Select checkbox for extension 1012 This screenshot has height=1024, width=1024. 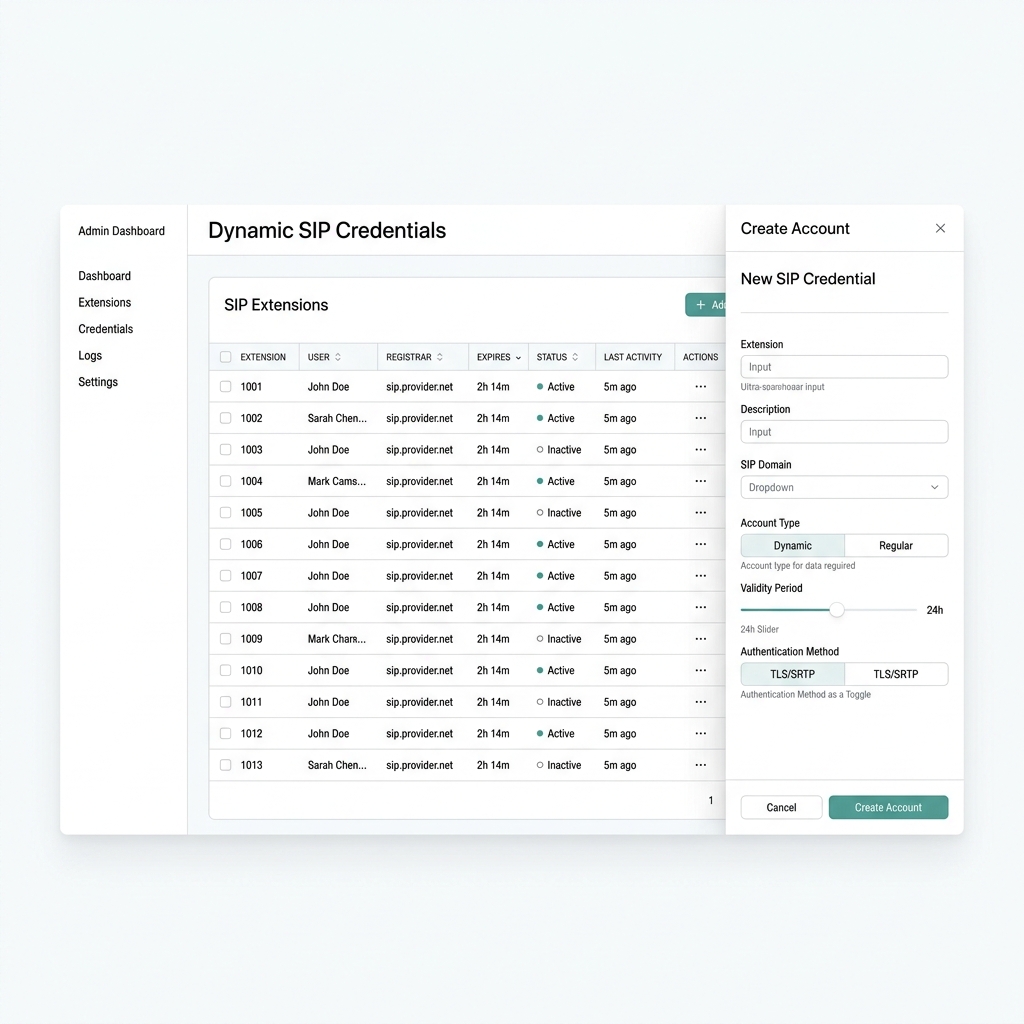[225, 733]
